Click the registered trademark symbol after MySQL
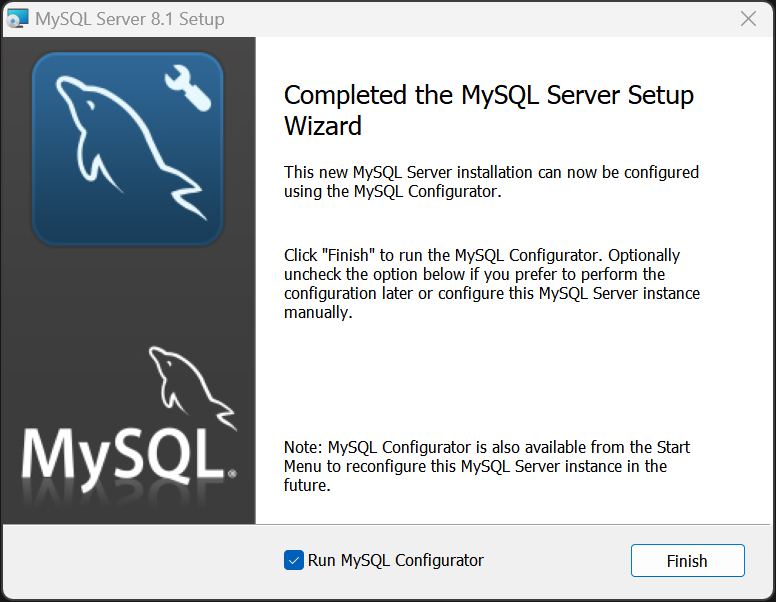776x602 pixels. (x=232, y=474)
